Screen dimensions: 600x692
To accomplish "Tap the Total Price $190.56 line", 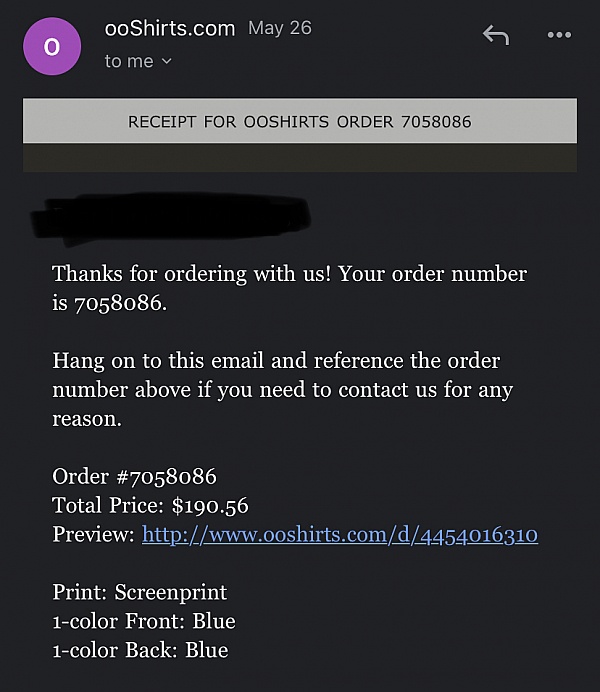I will [x=150, y=505].
